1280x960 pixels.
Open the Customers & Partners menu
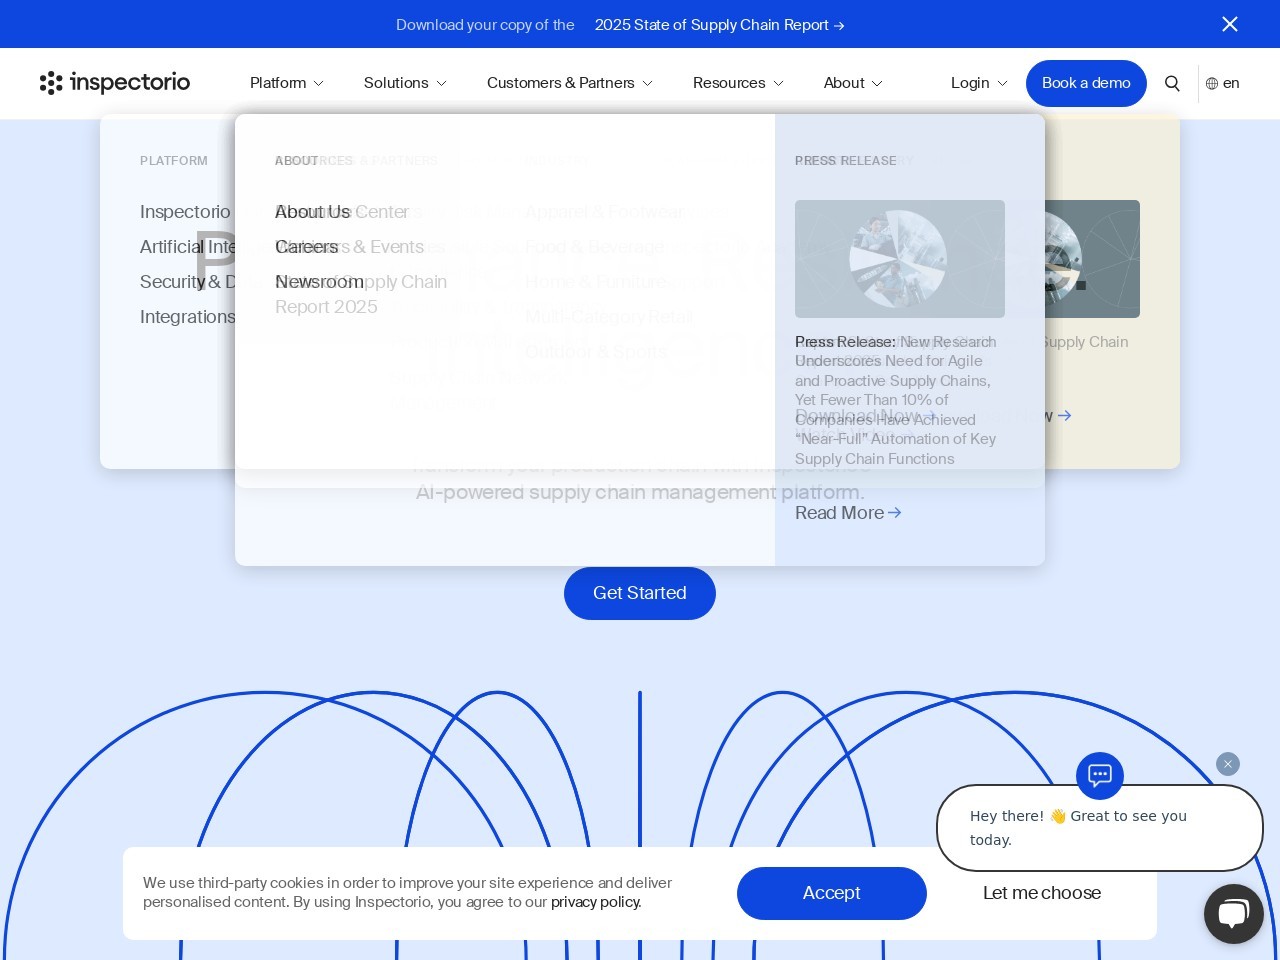pyautogui.click(x=570, y=83)
